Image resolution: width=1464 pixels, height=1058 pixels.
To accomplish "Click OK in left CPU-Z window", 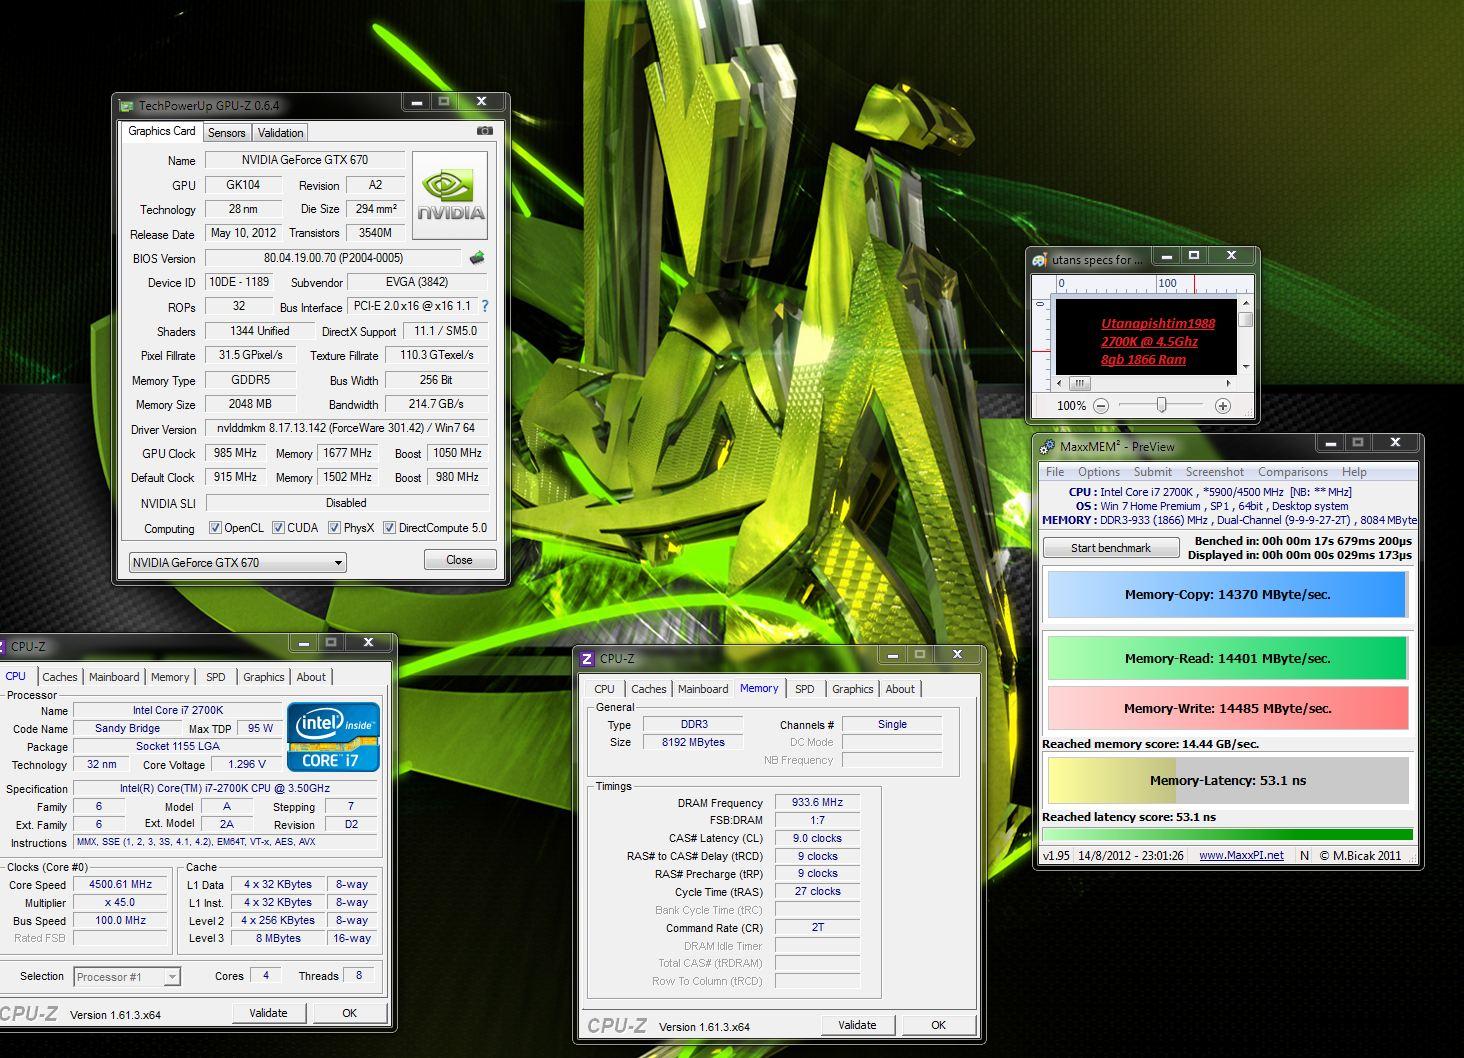I will click(349, 1013).
